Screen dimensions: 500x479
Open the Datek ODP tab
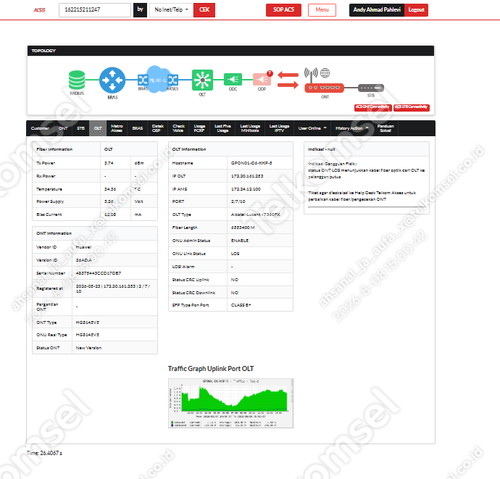point(157,128)
